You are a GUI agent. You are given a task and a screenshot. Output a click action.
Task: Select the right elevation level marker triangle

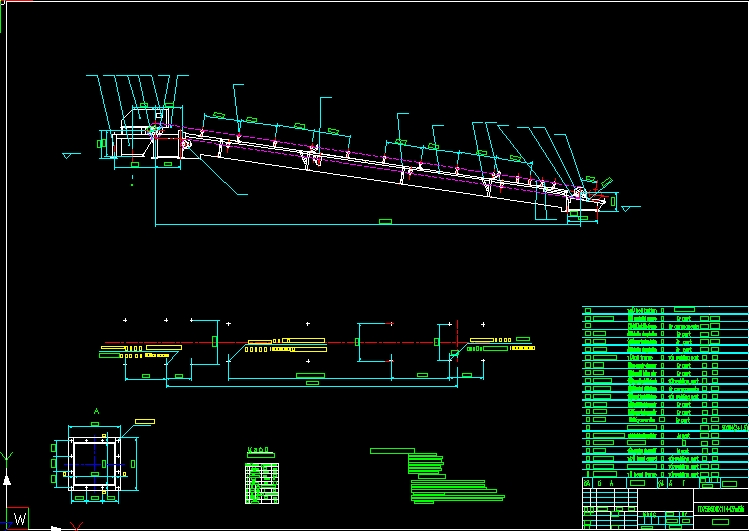[626, 209]
